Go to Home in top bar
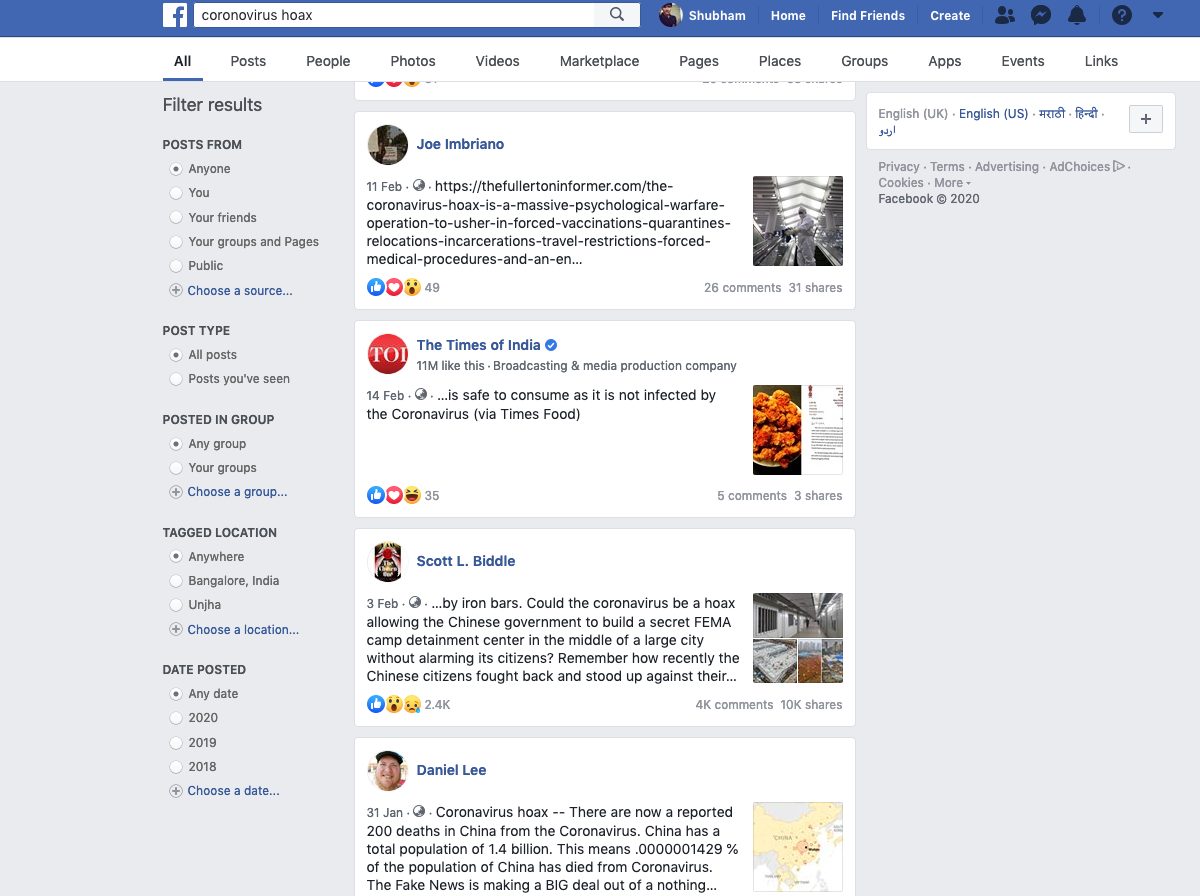The height and width of the screenshot is (896, 1200). click(788, 15)
